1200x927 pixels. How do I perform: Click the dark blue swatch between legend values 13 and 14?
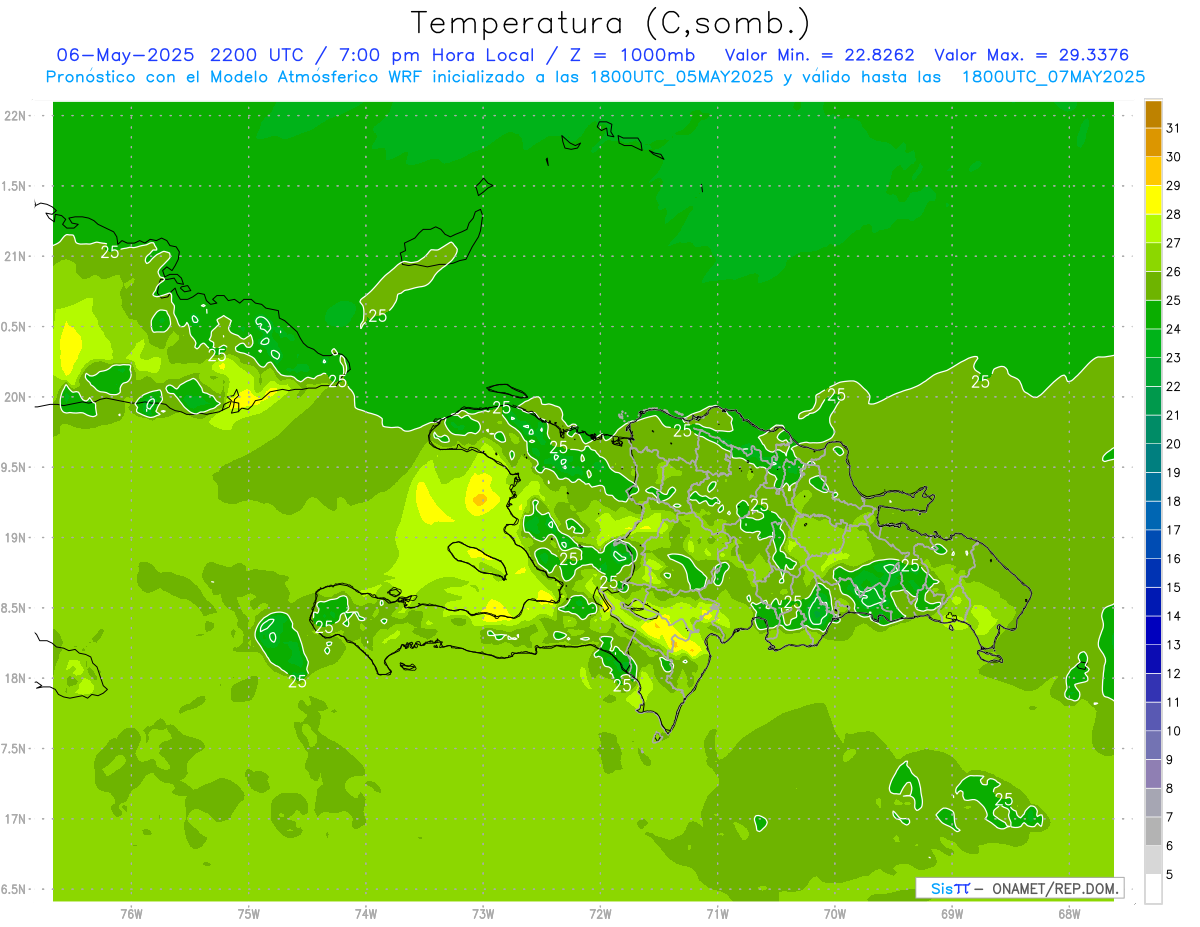point(1153,630)
